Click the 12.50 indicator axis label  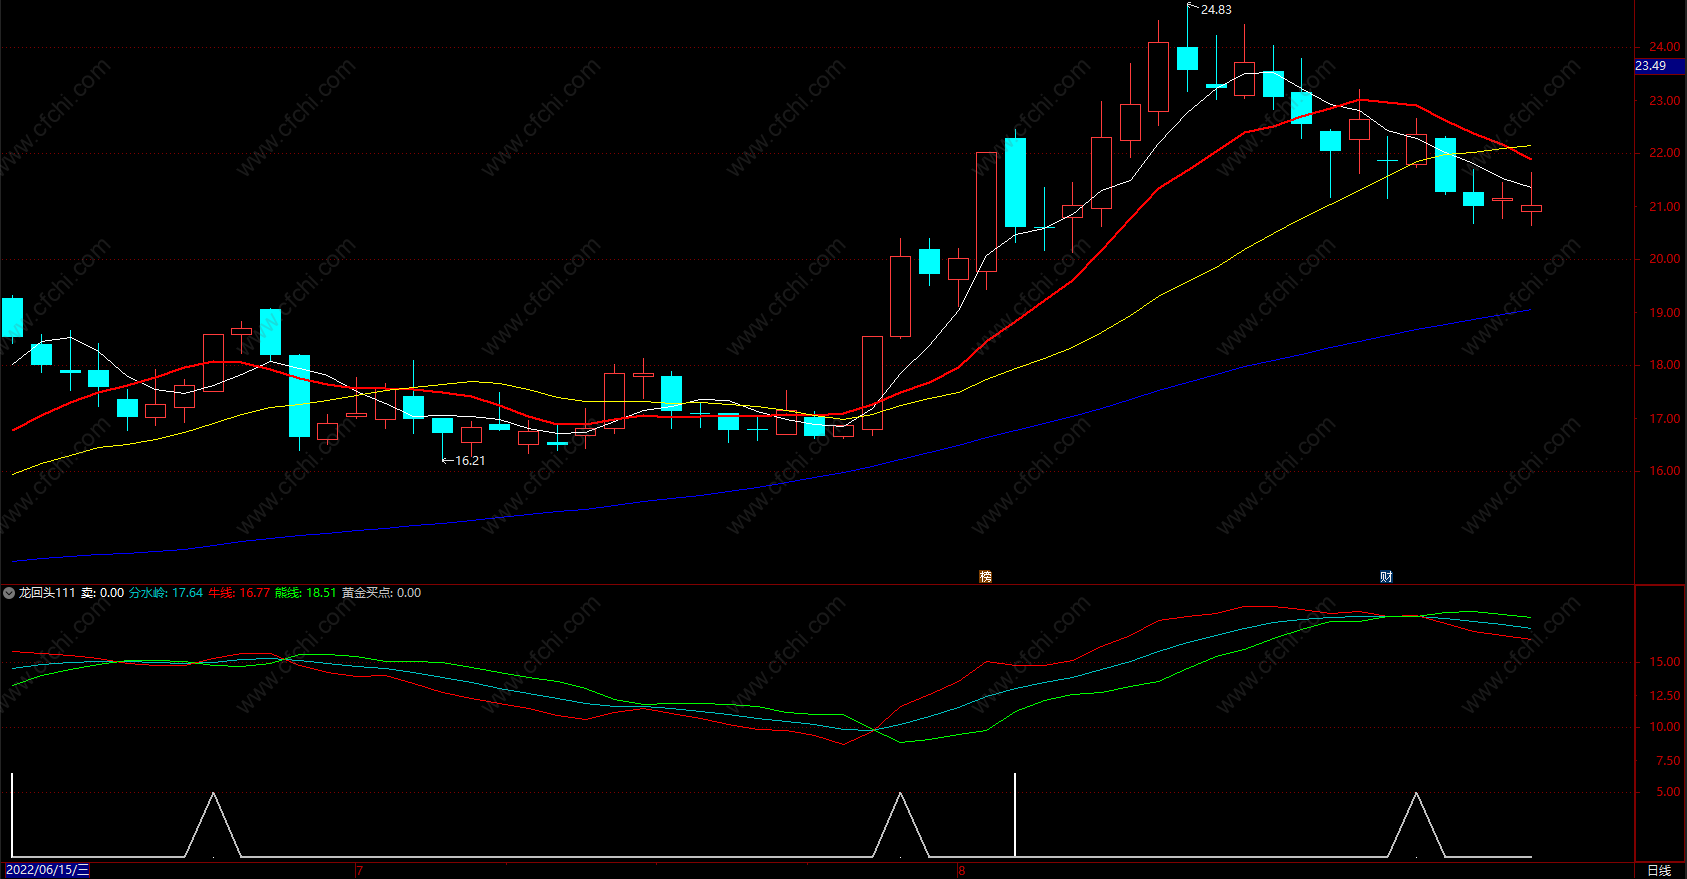point(1665,695)
